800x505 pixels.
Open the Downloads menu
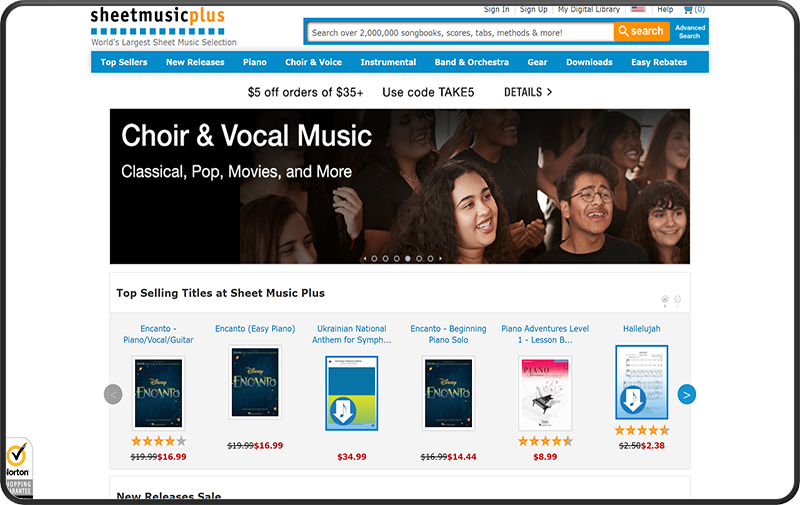pyautogui.click(x=589, y=62)
